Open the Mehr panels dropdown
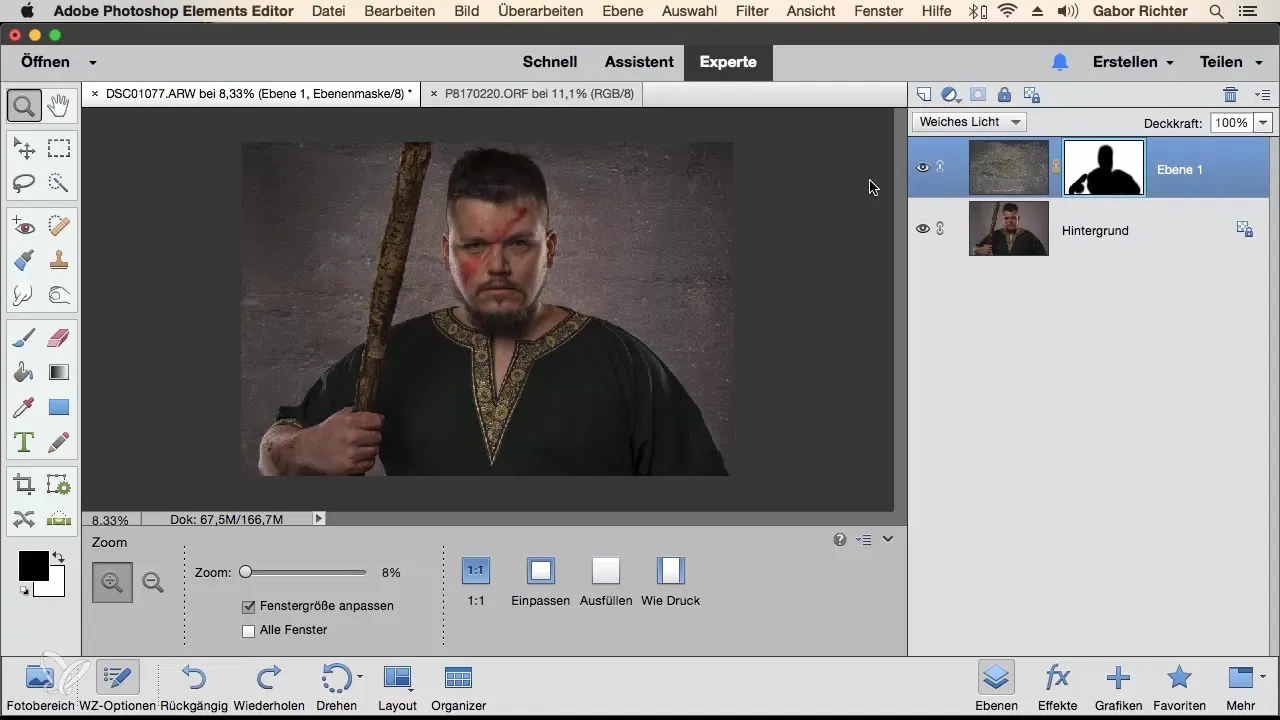The width and height of the screenshot is (1280, 720). click(x=1246, y=687)
